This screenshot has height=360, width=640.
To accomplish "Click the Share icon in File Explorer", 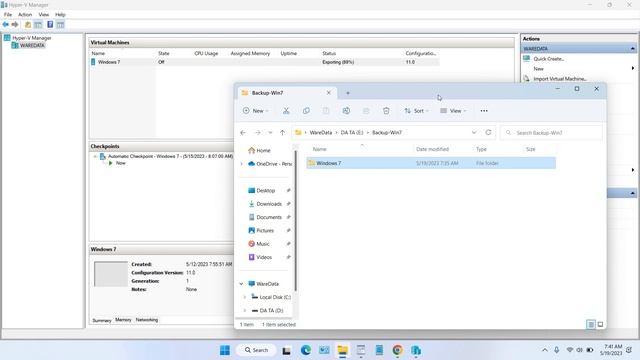I will point(366,111).
